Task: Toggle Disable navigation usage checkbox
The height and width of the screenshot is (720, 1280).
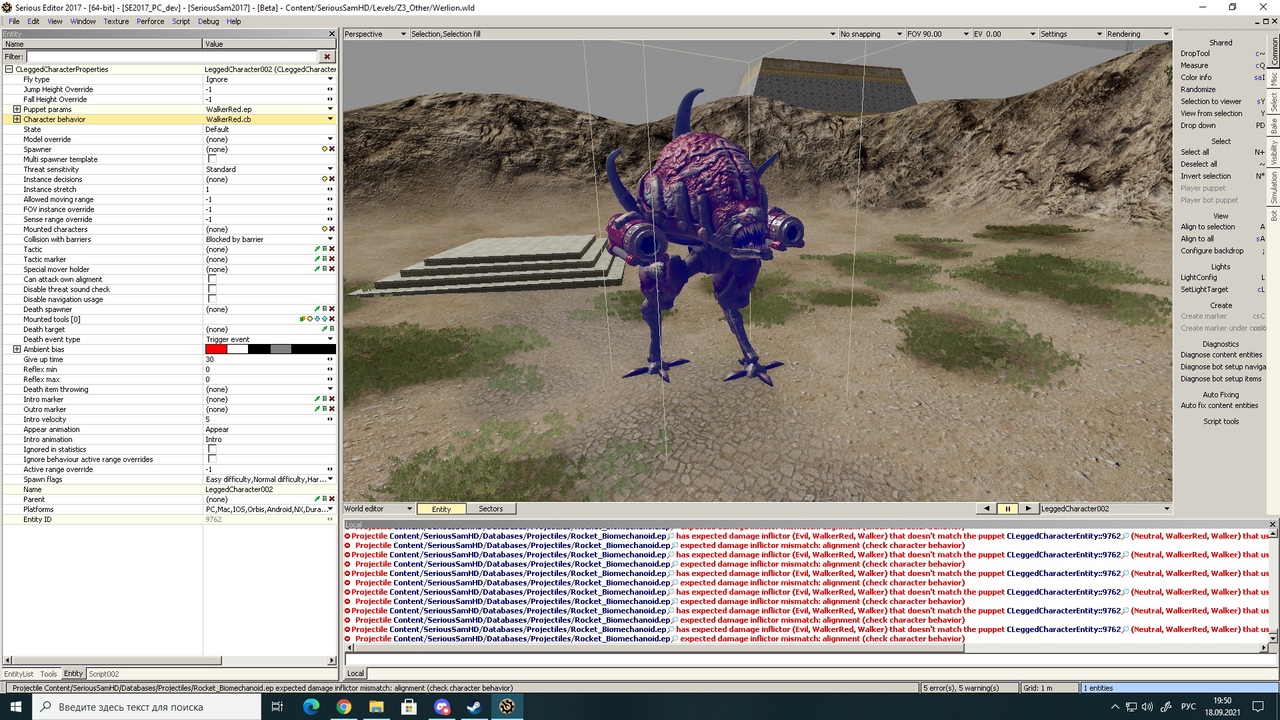Action: coord(212,299)
